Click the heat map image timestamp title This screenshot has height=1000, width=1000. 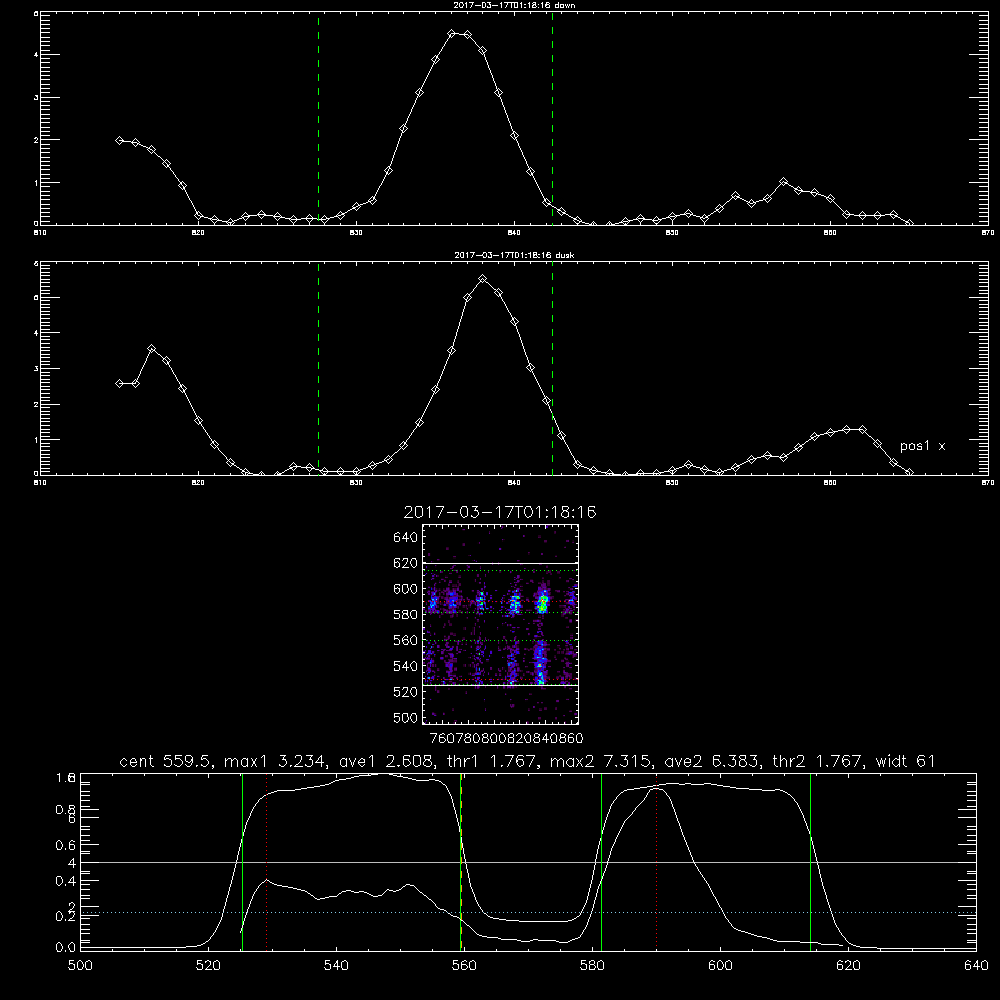(500, 512)
